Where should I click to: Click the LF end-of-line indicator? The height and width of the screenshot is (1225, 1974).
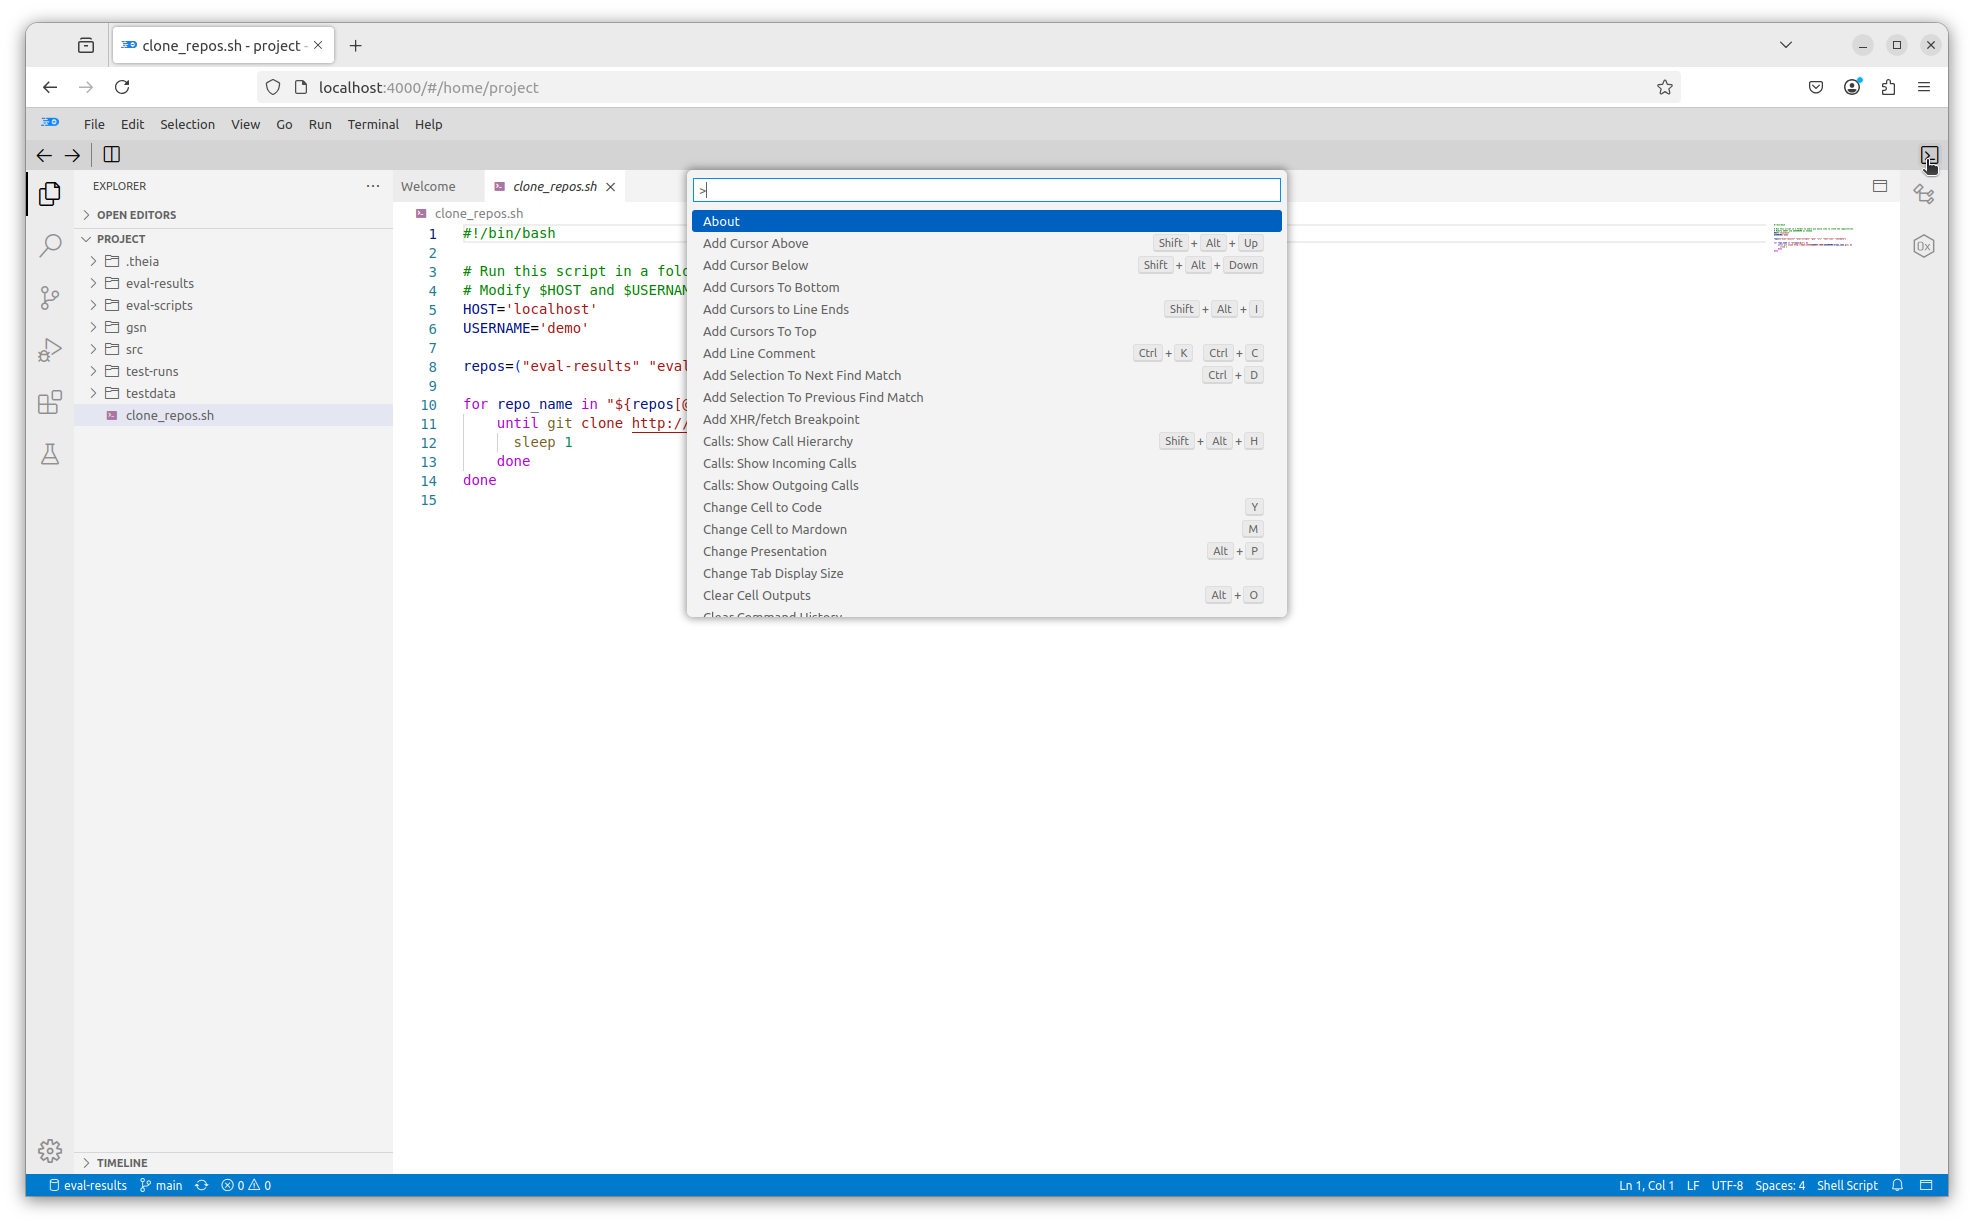[1693, 1185]
